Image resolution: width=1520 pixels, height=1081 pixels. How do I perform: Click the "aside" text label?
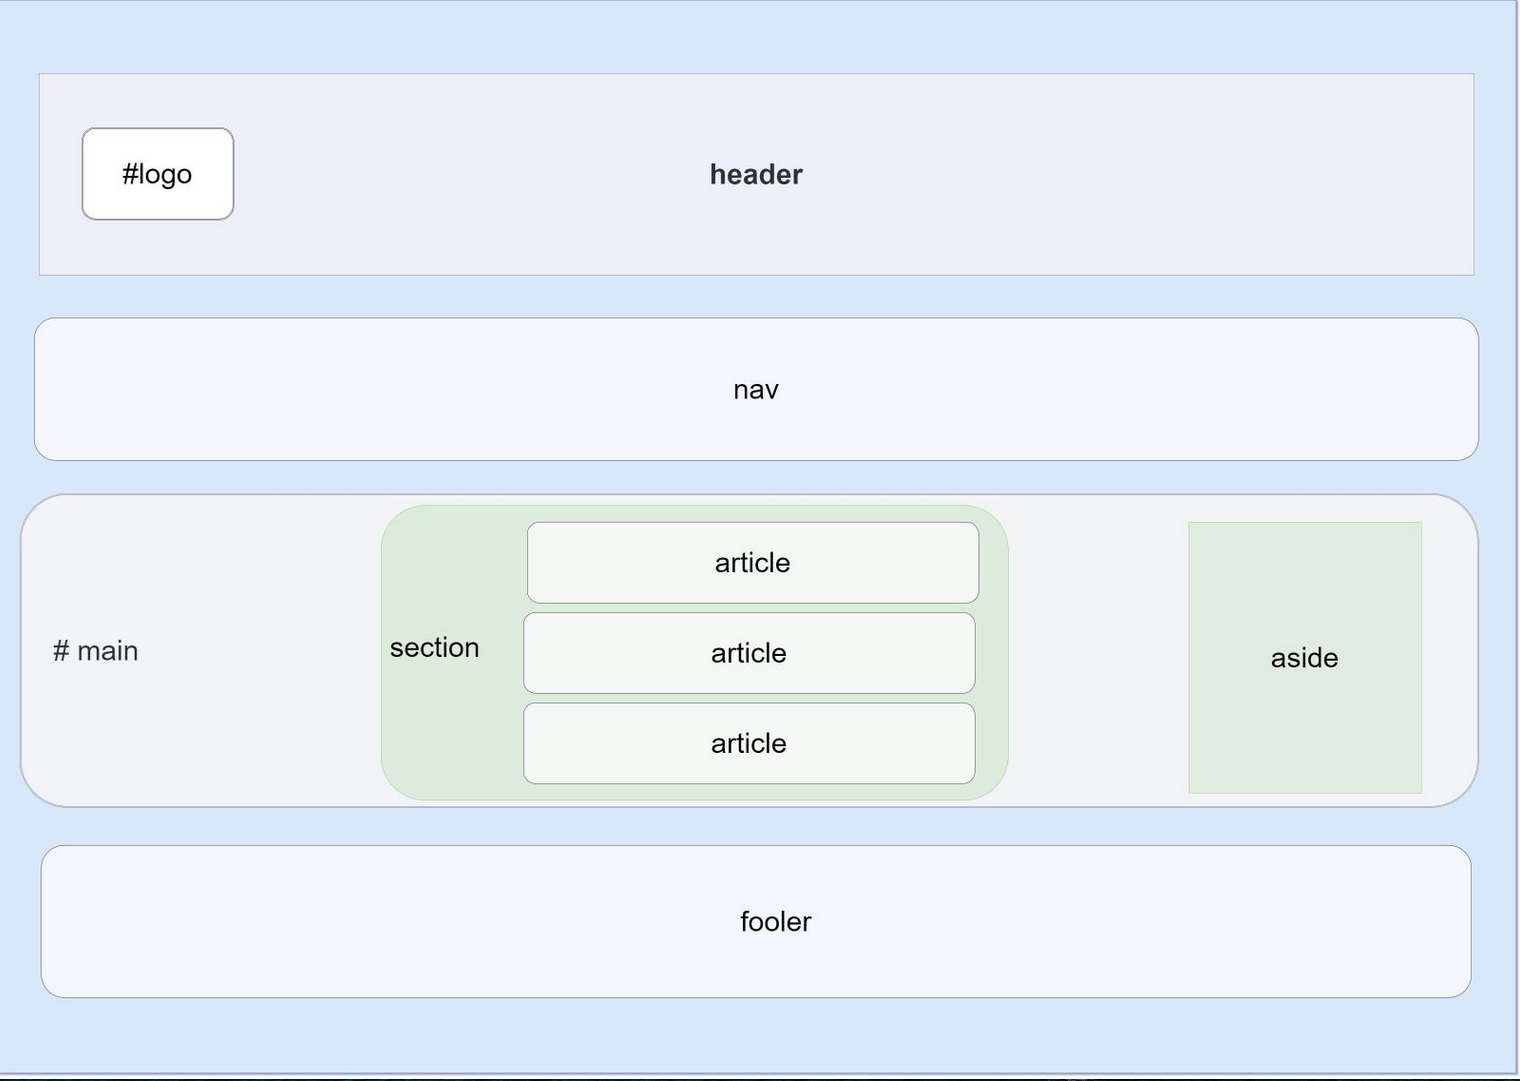[x=1304, y=658]
